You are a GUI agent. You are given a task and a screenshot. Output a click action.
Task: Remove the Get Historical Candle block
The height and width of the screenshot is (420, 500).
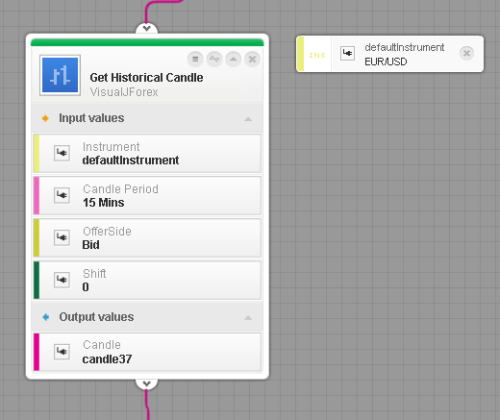pos(252,59)
